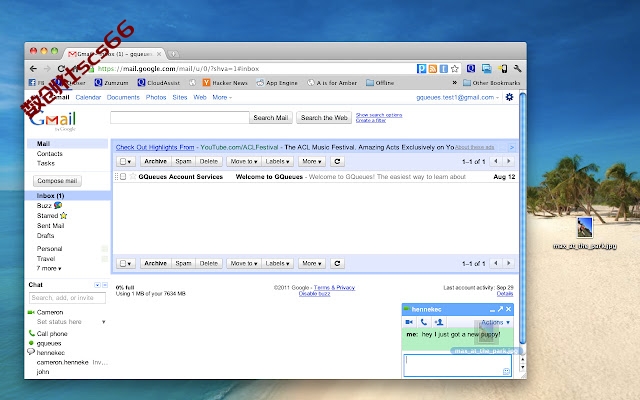The image size is (640, 400).
Task: Click the Search the Web button
Action: pos(324,118)
